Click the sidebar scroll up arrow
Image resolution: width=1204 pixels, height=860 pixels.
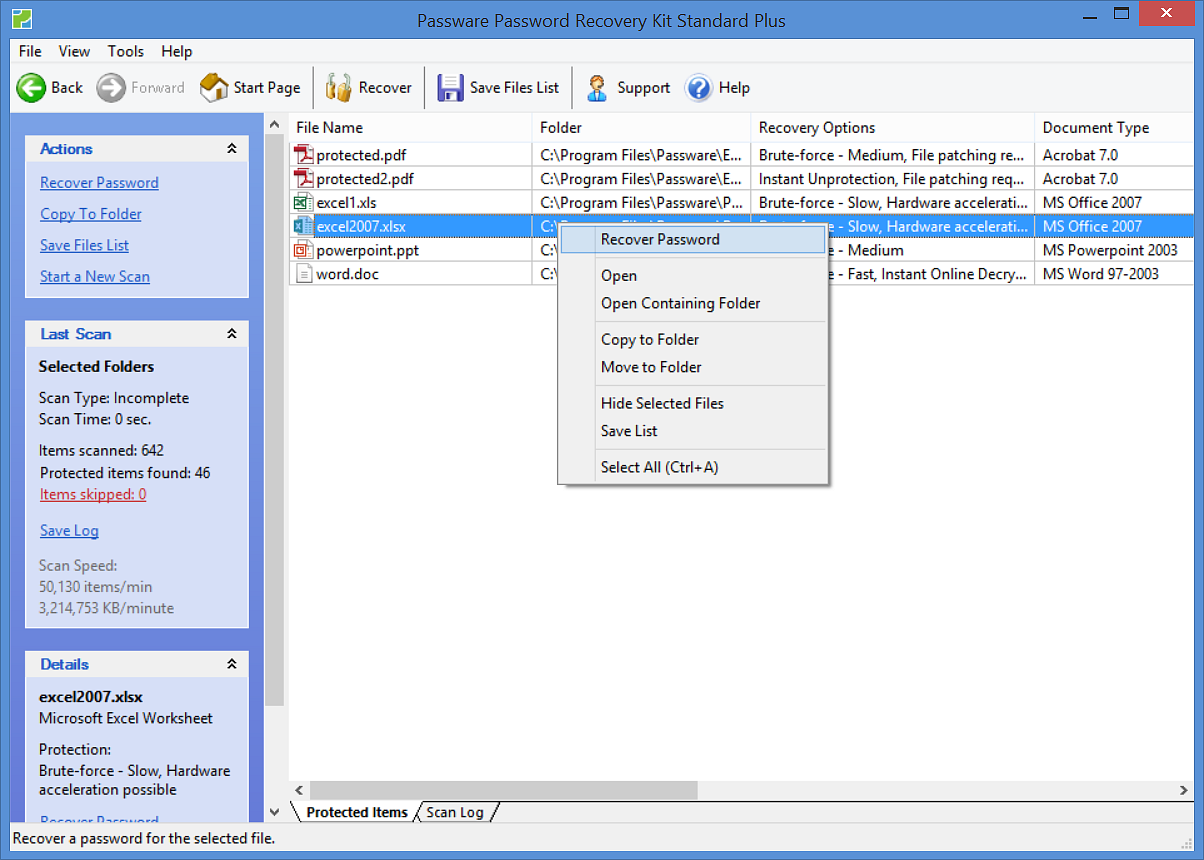tap(276, 123)
